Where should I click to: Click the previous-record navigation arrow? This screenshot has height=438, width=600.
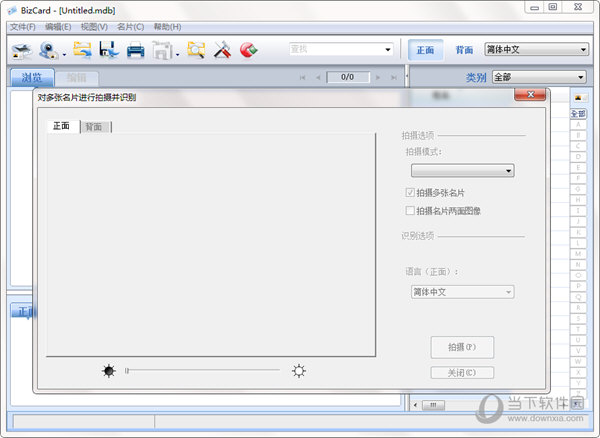tap(318, 78)
